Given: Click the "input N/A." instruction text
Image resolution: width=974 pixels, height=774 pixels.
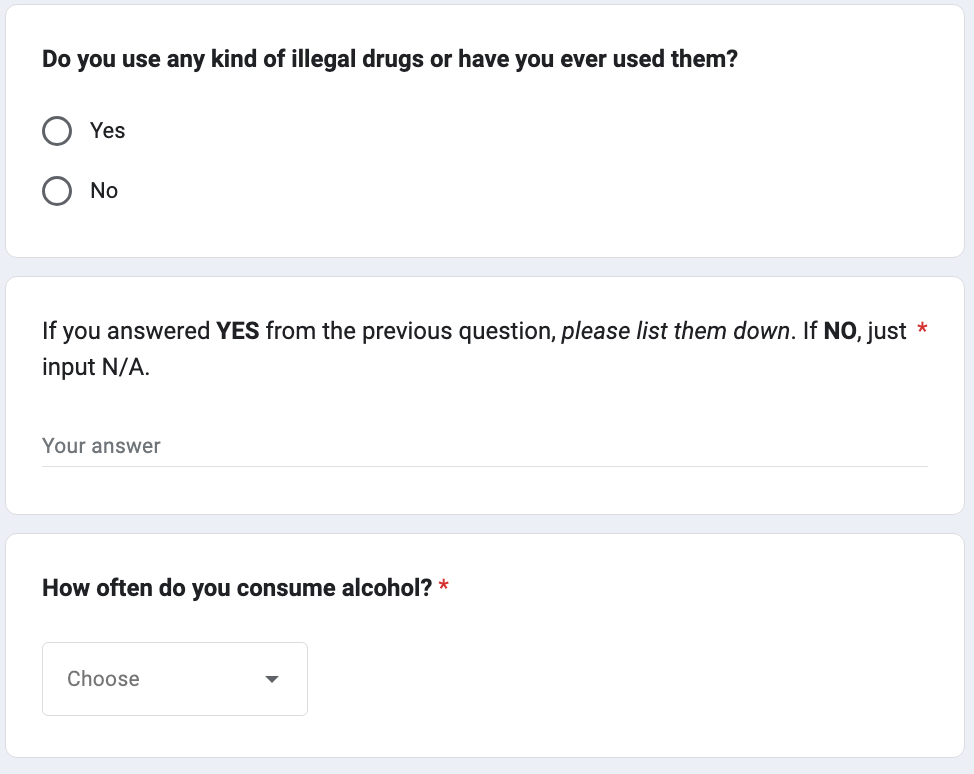Looking at the screenshot, I should click(x=96, y=367).
